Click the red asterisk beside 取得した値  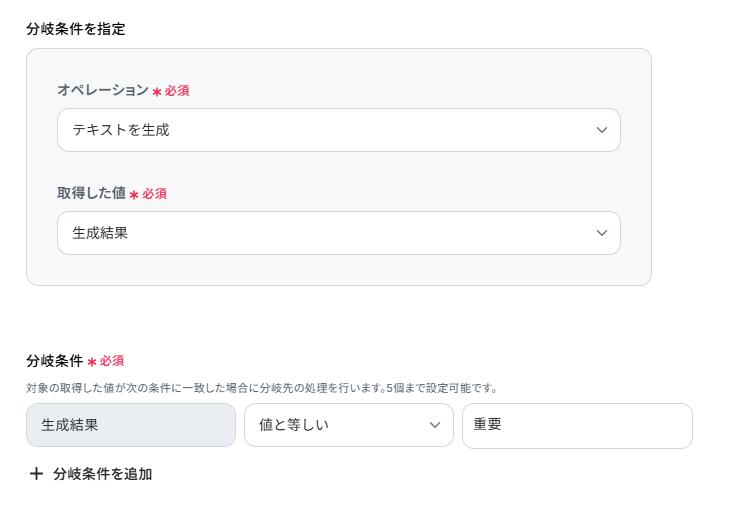[134, 194]
